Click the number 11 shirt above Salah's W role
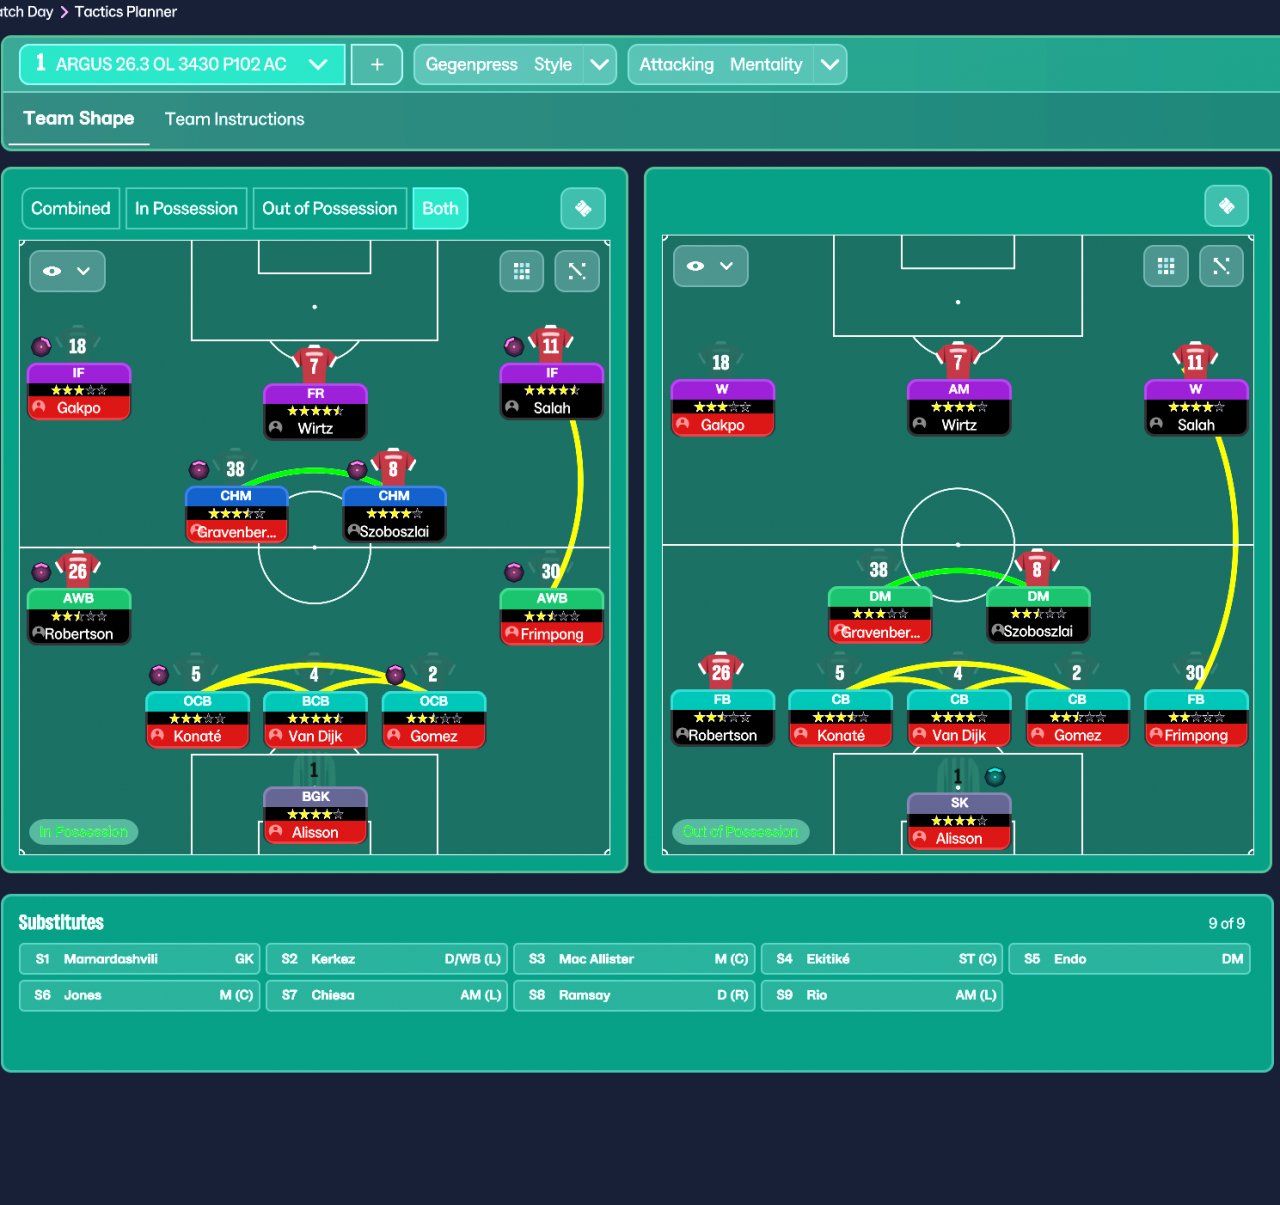1280x1205 pixels. click(1195, 359)
